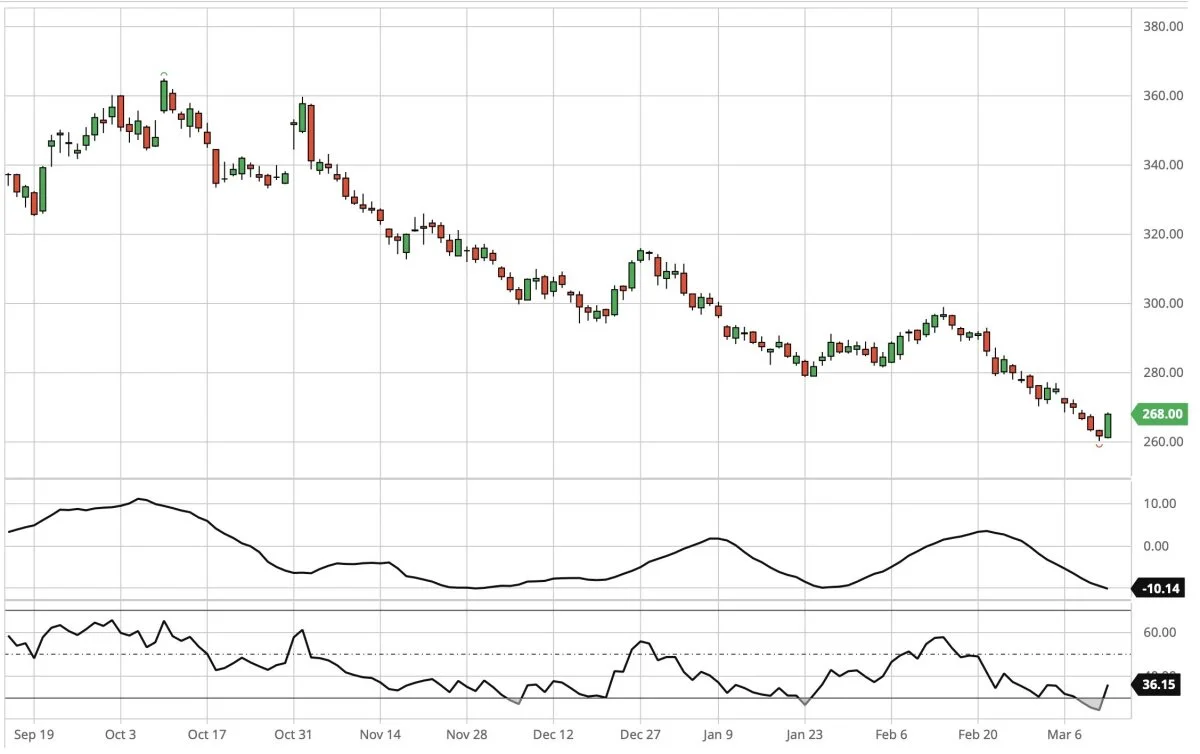Screen dimensions: 1200x754
Task: Click the last green candlestick near 268
Action: (1108, 425)
